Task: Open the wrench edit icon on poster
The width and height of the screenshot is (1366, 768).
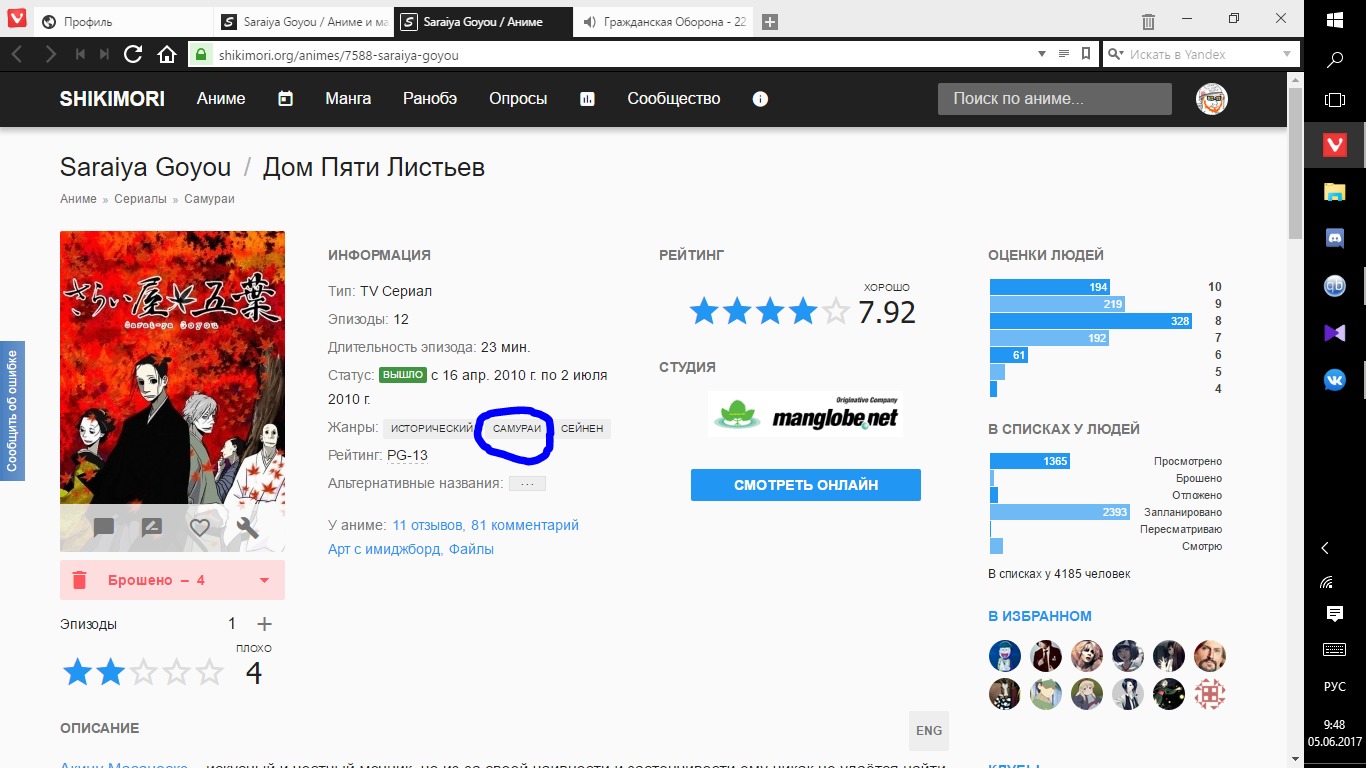Action: coord(247,528)
